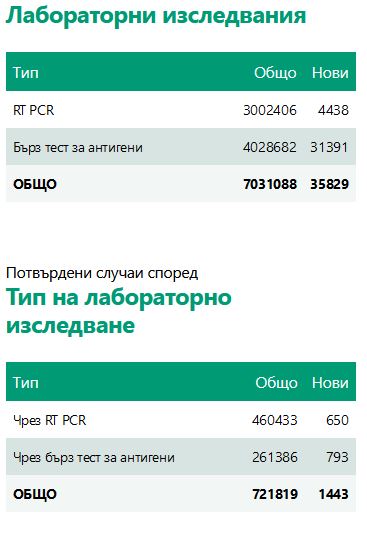Select 'Чрез бърз тест за антигени' row

[x=181, y=458]
